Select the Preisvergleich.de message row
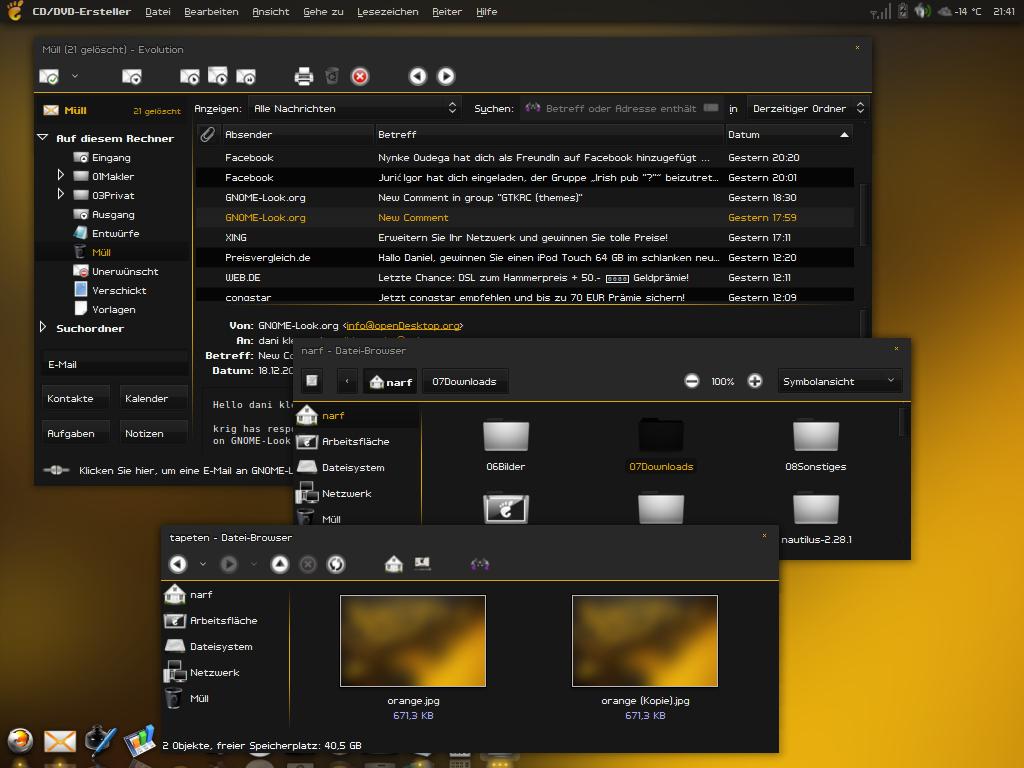1024x768 pixels. (524, 257)
